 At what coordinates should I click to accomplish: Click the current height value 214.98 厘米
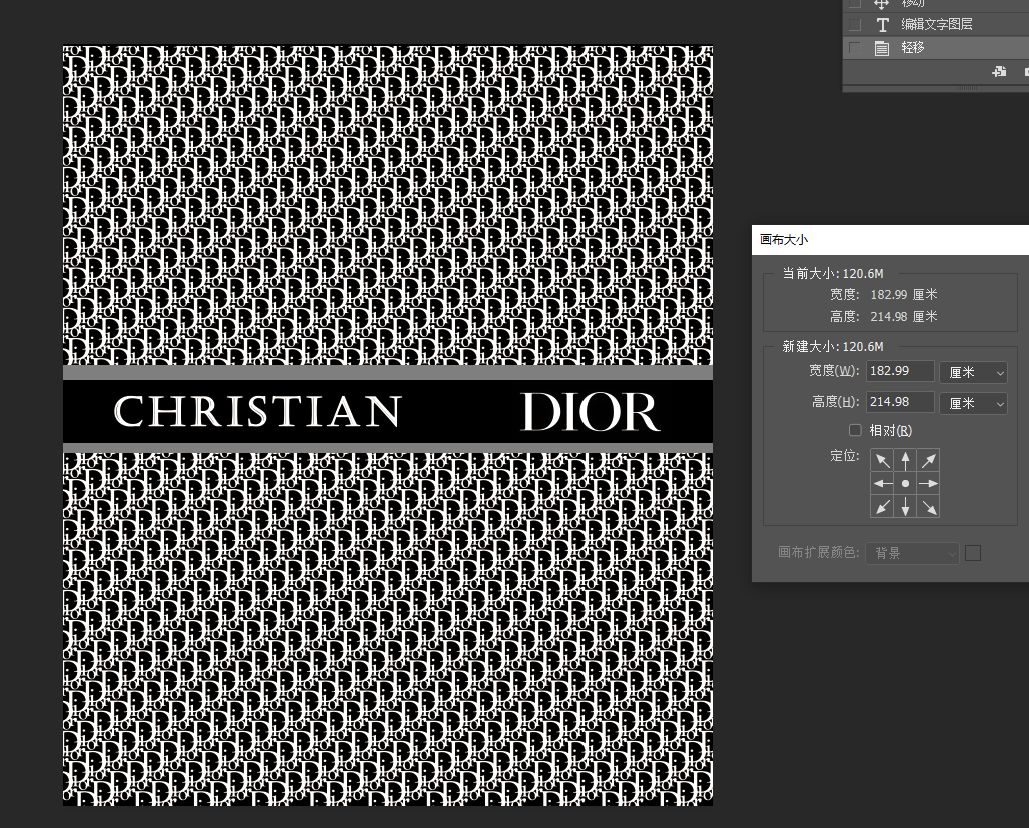coord(904,316)
